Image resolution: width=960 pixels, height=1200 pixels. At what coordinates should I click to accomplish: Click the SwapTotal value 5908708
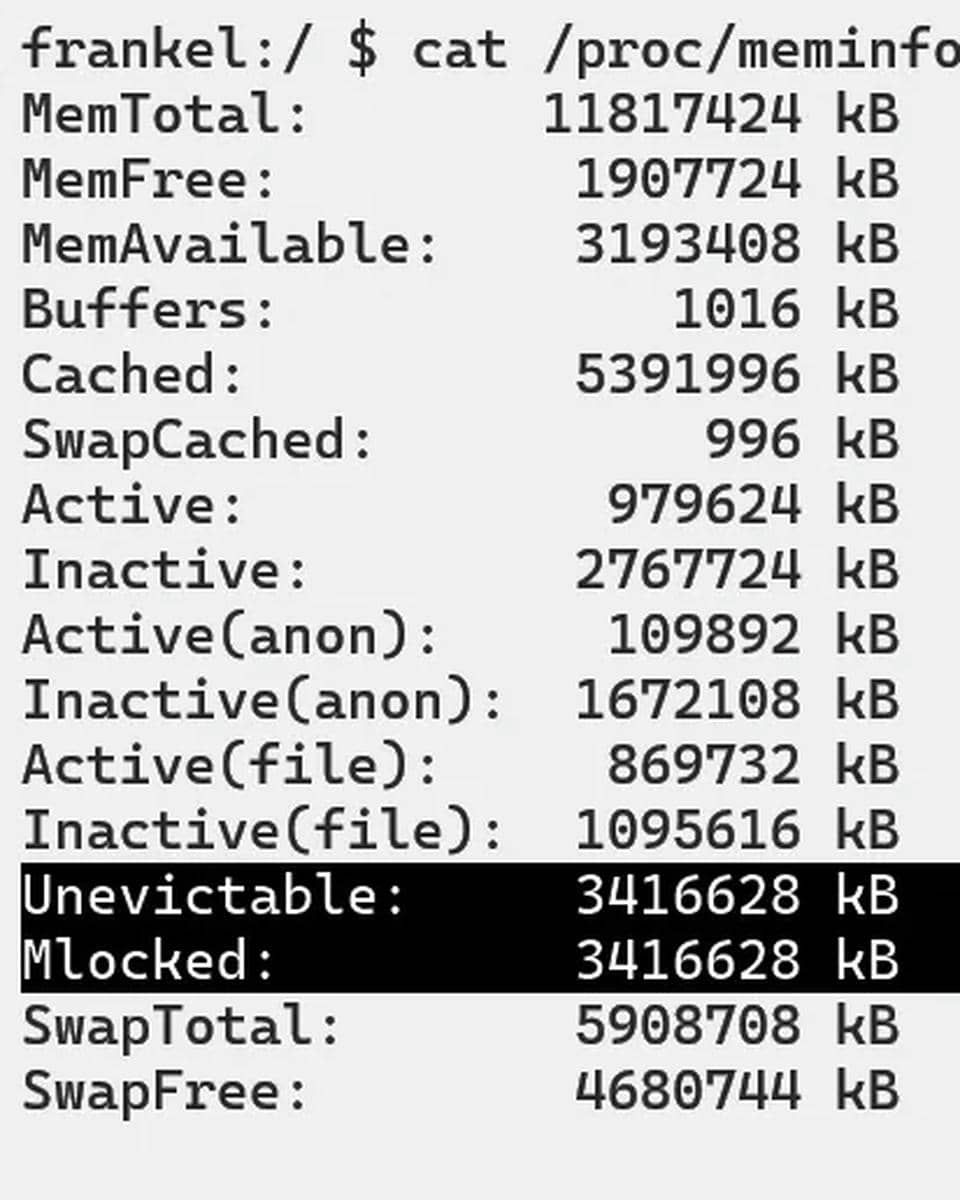[x=688, y=1025]
